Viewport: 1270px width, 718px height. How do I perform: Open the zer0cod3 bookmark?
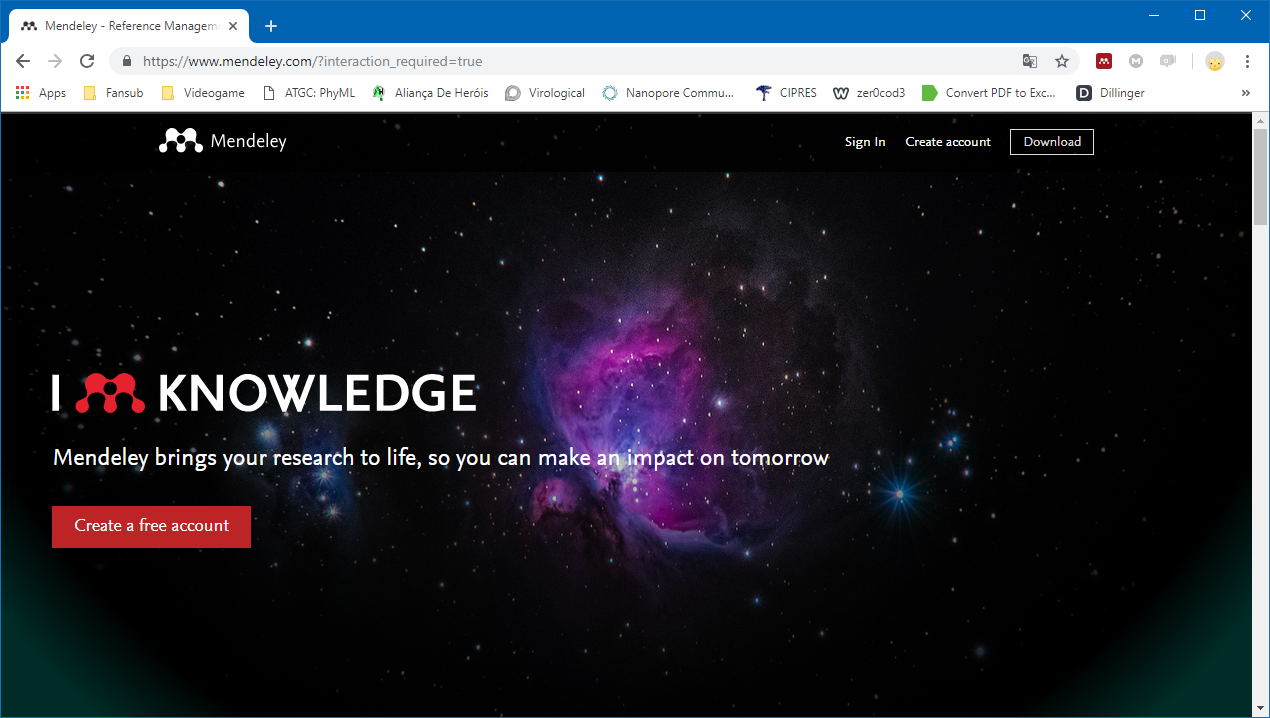[869, 93]
